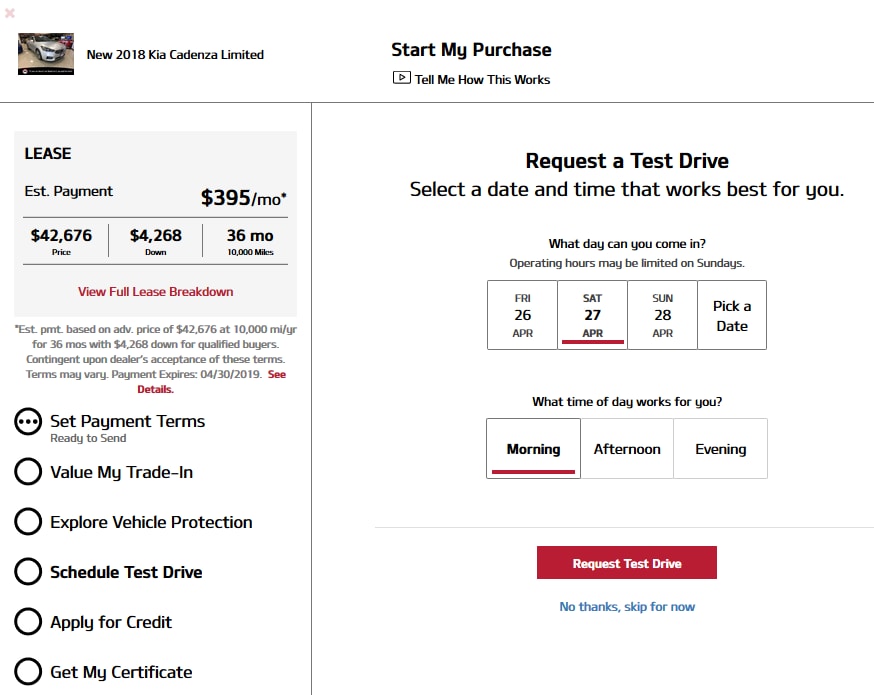Select the Morning time option
The width and height of the screenshot is (874, 695).
coord(533,449)
